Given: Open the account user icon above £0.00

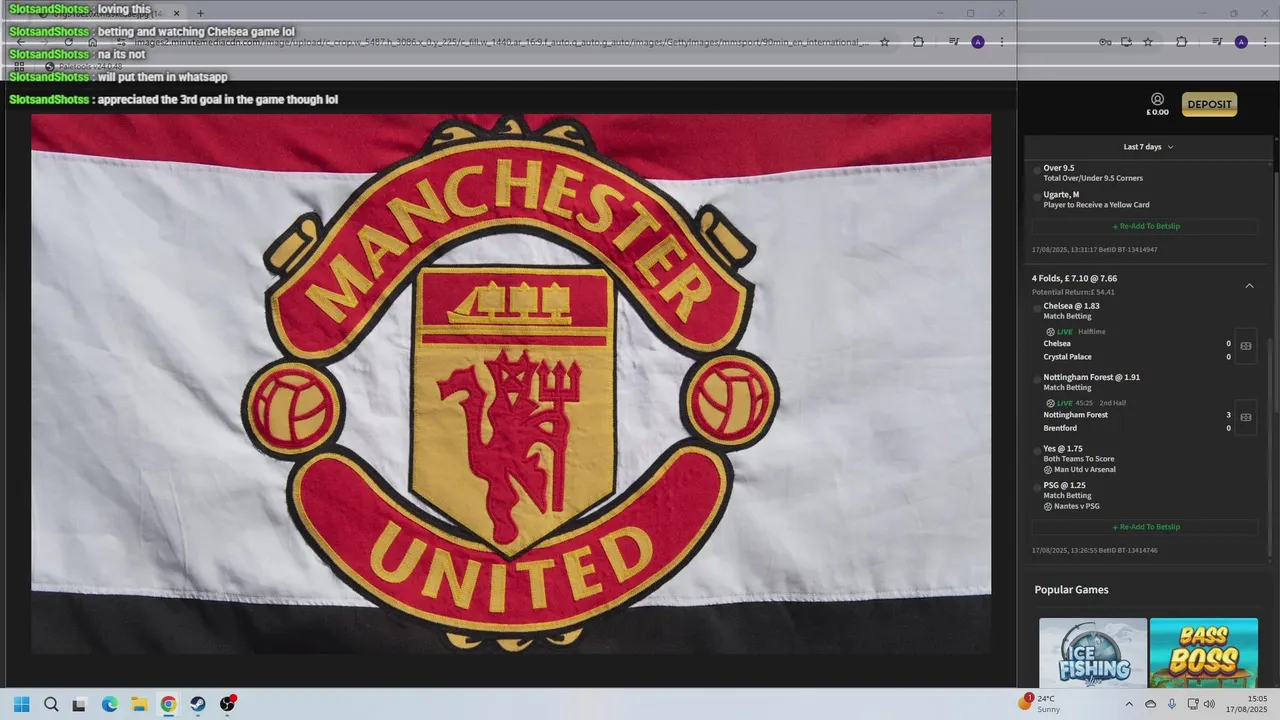Looking at the screenshot, I should (x=1157, y=99).
